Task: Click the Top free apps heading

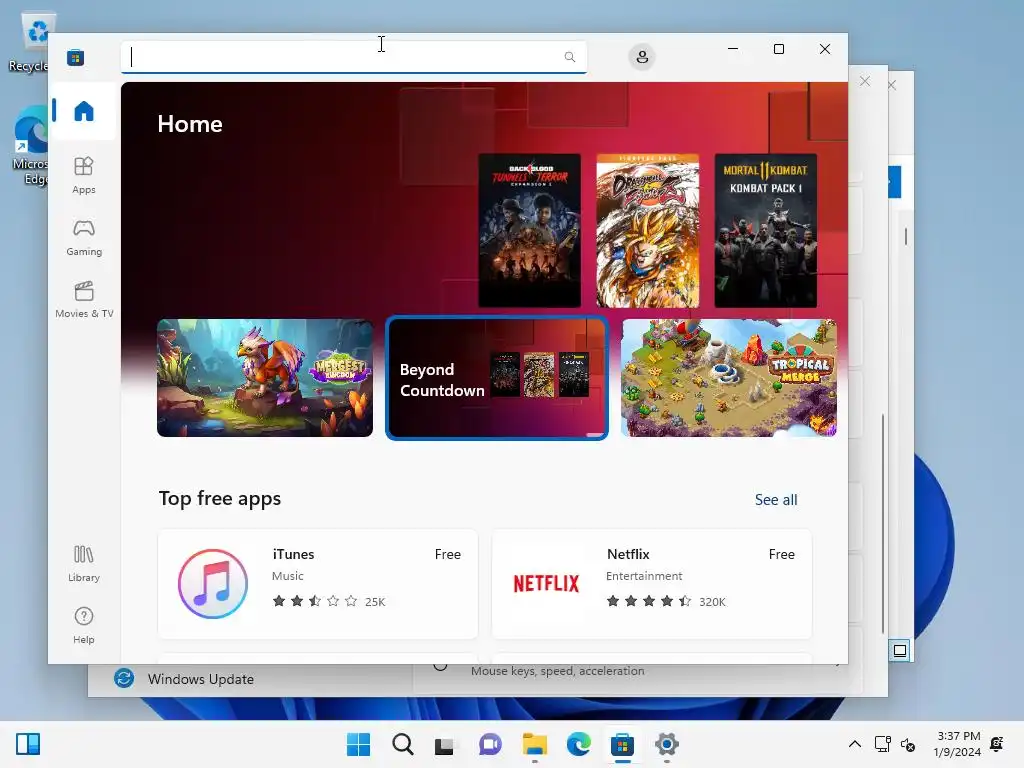Action: pos(219,499)
